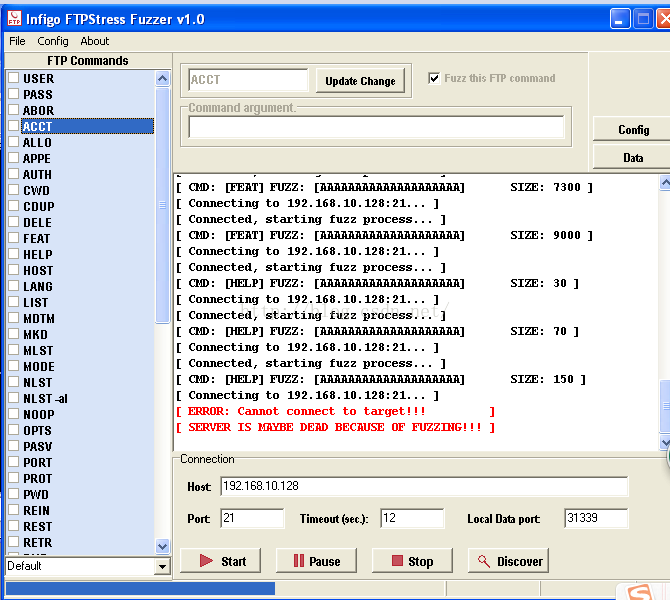Check the FEAT command checkbox
Viewport: 670px width, 600px height.
tap(14, 238)
